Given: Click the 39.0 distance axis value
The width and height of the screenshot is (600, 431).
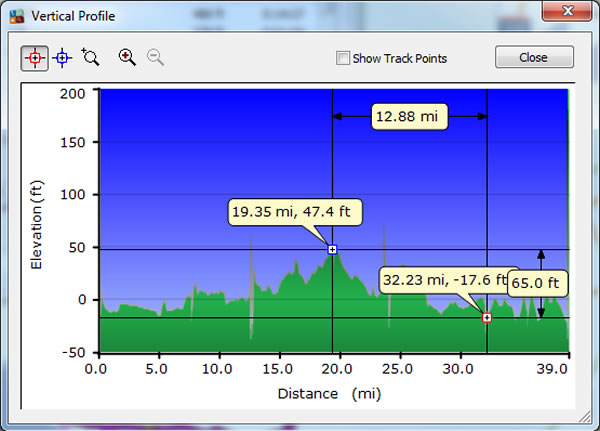Looking at the screenshot, I should pos(551,369).
